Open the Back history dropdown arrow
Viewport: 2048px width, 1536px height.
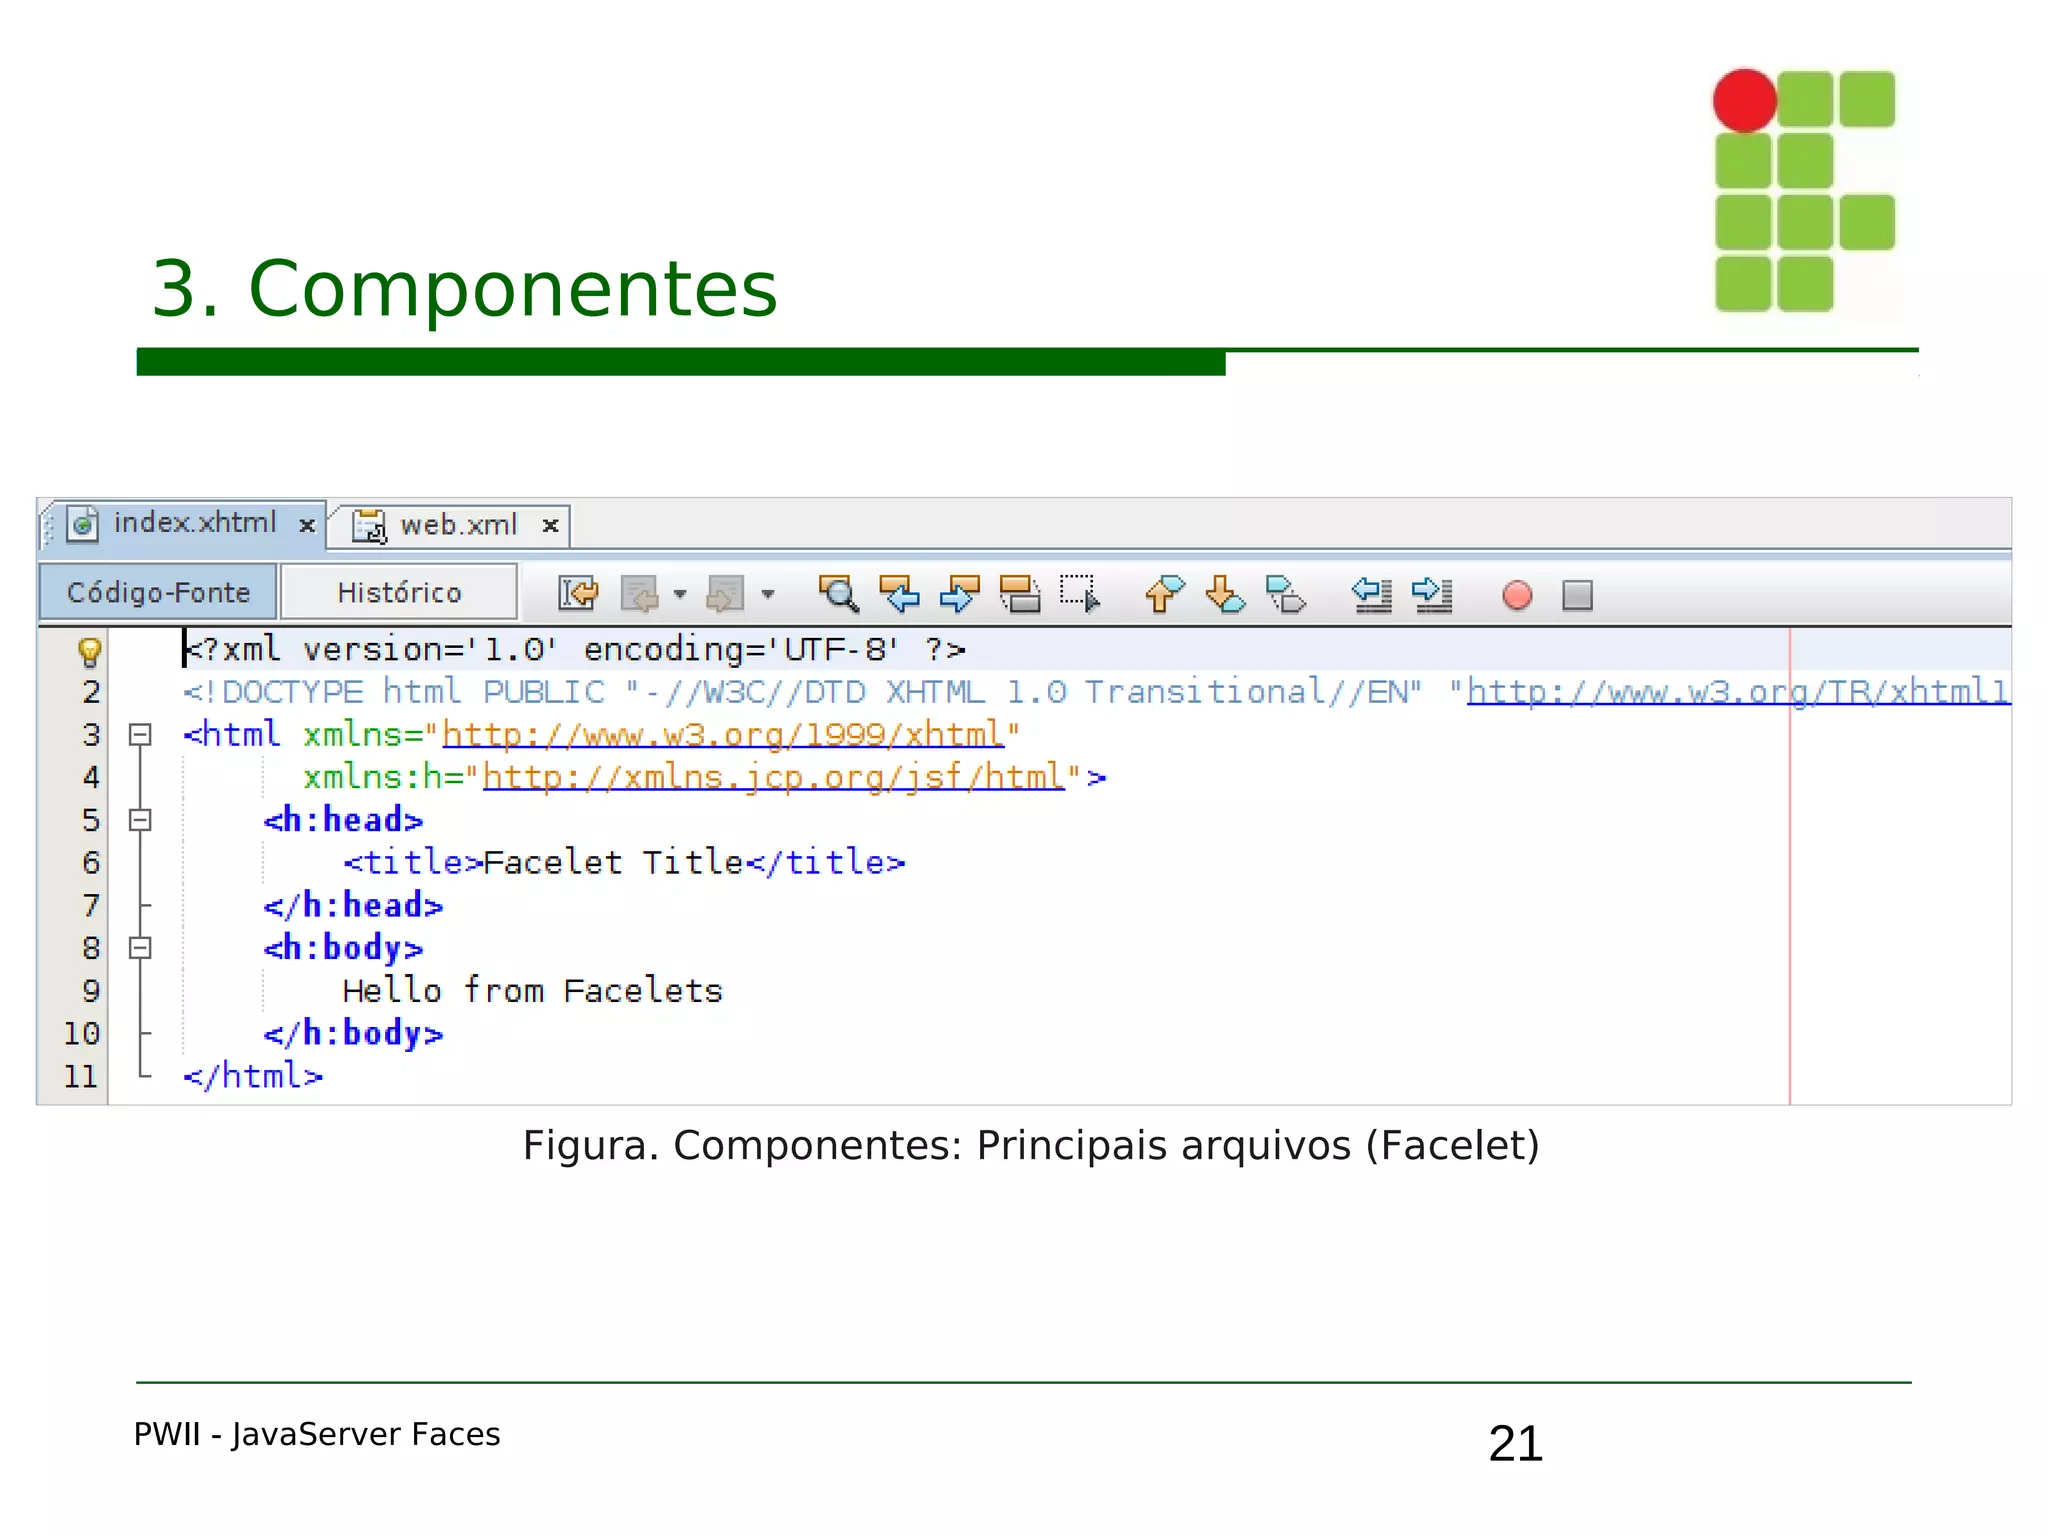click(680, 594)
